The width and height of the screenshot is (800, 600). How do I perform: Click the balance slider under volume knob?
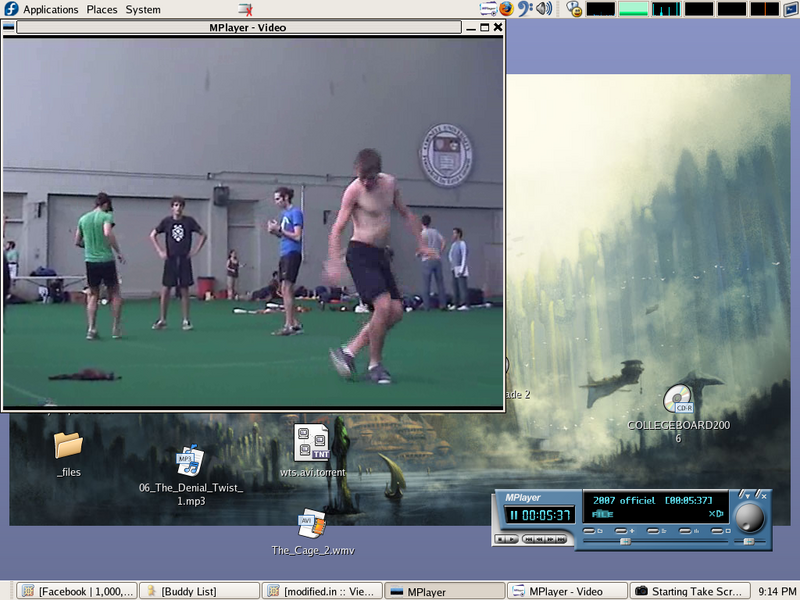click(x=749, y=541)
